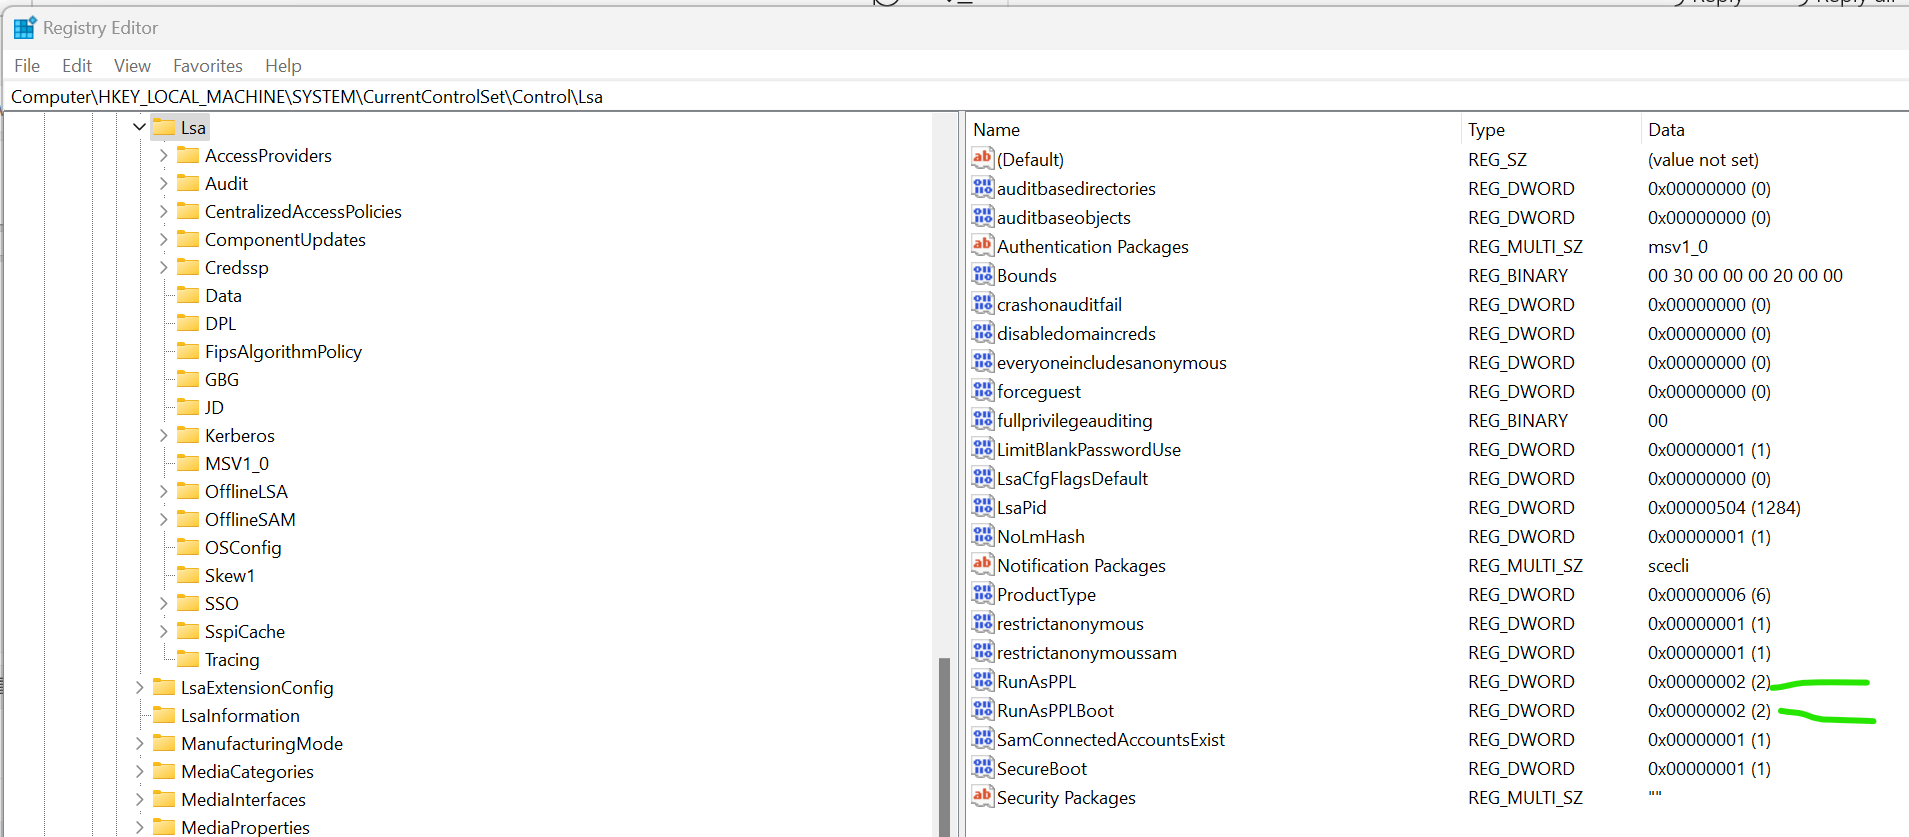Click the restrictanonymoussam value icon
Image resolution: width=1909 pixels, height=837 pixels.
pyautogui.click(x=983, y=651)
